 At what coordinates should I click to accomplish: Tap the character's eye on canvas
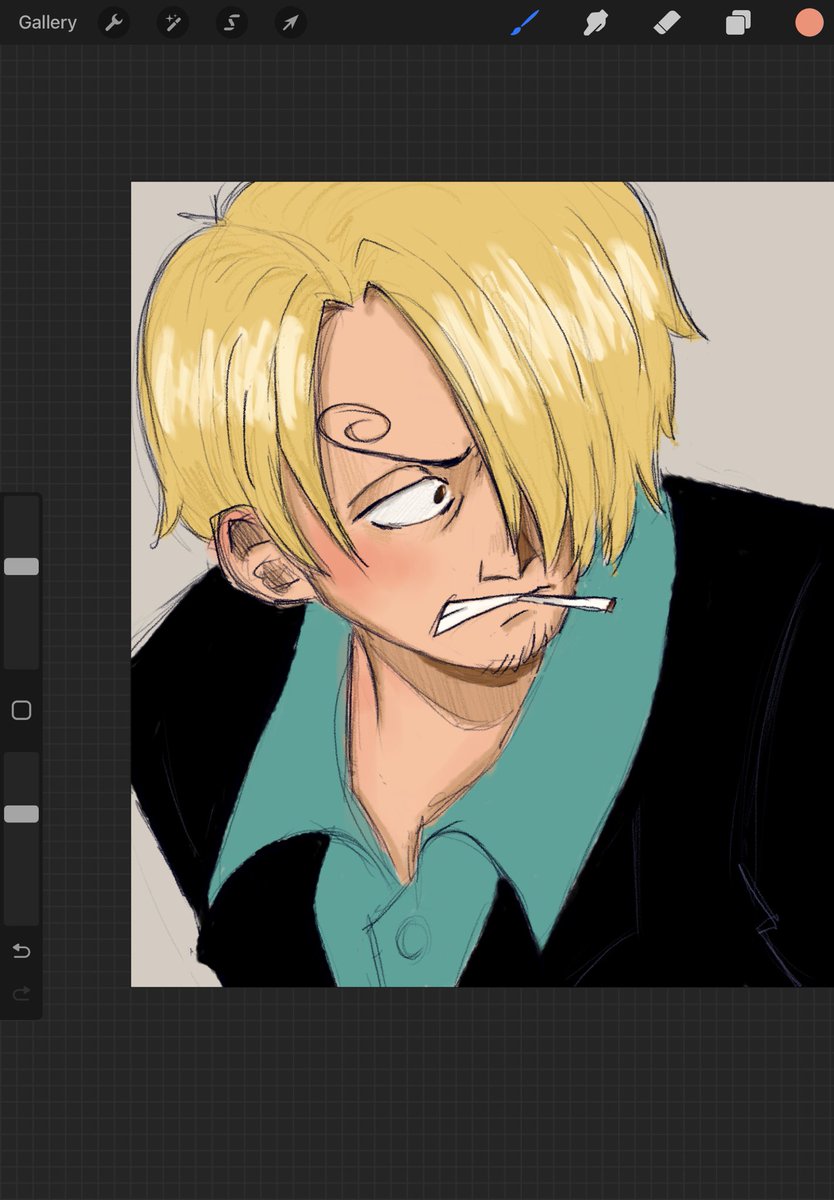[410, 503]
